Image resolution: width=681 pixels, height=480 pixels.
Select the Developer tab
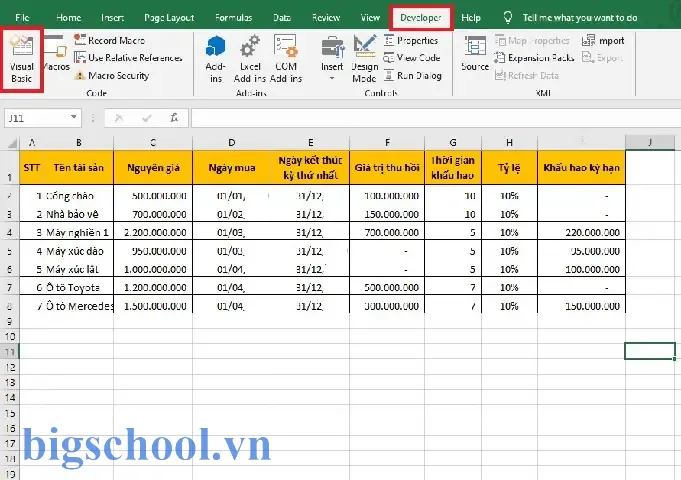[x=420, y=18]
